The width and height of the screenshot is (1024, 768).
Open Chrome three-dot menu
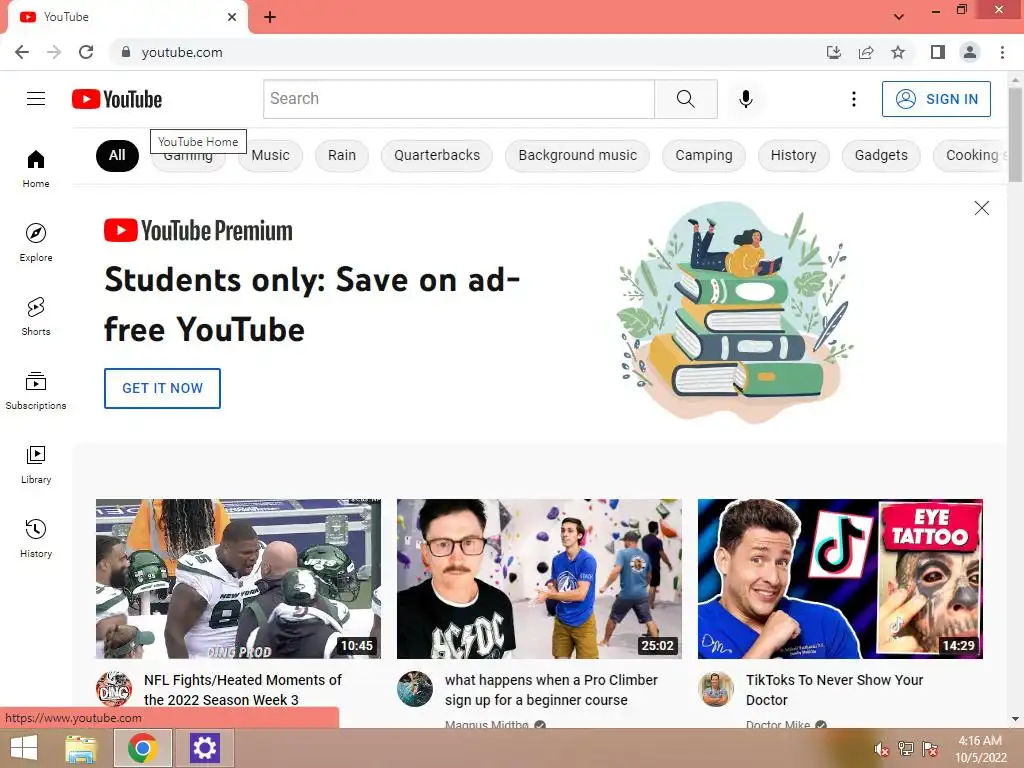coord(1002,52)
